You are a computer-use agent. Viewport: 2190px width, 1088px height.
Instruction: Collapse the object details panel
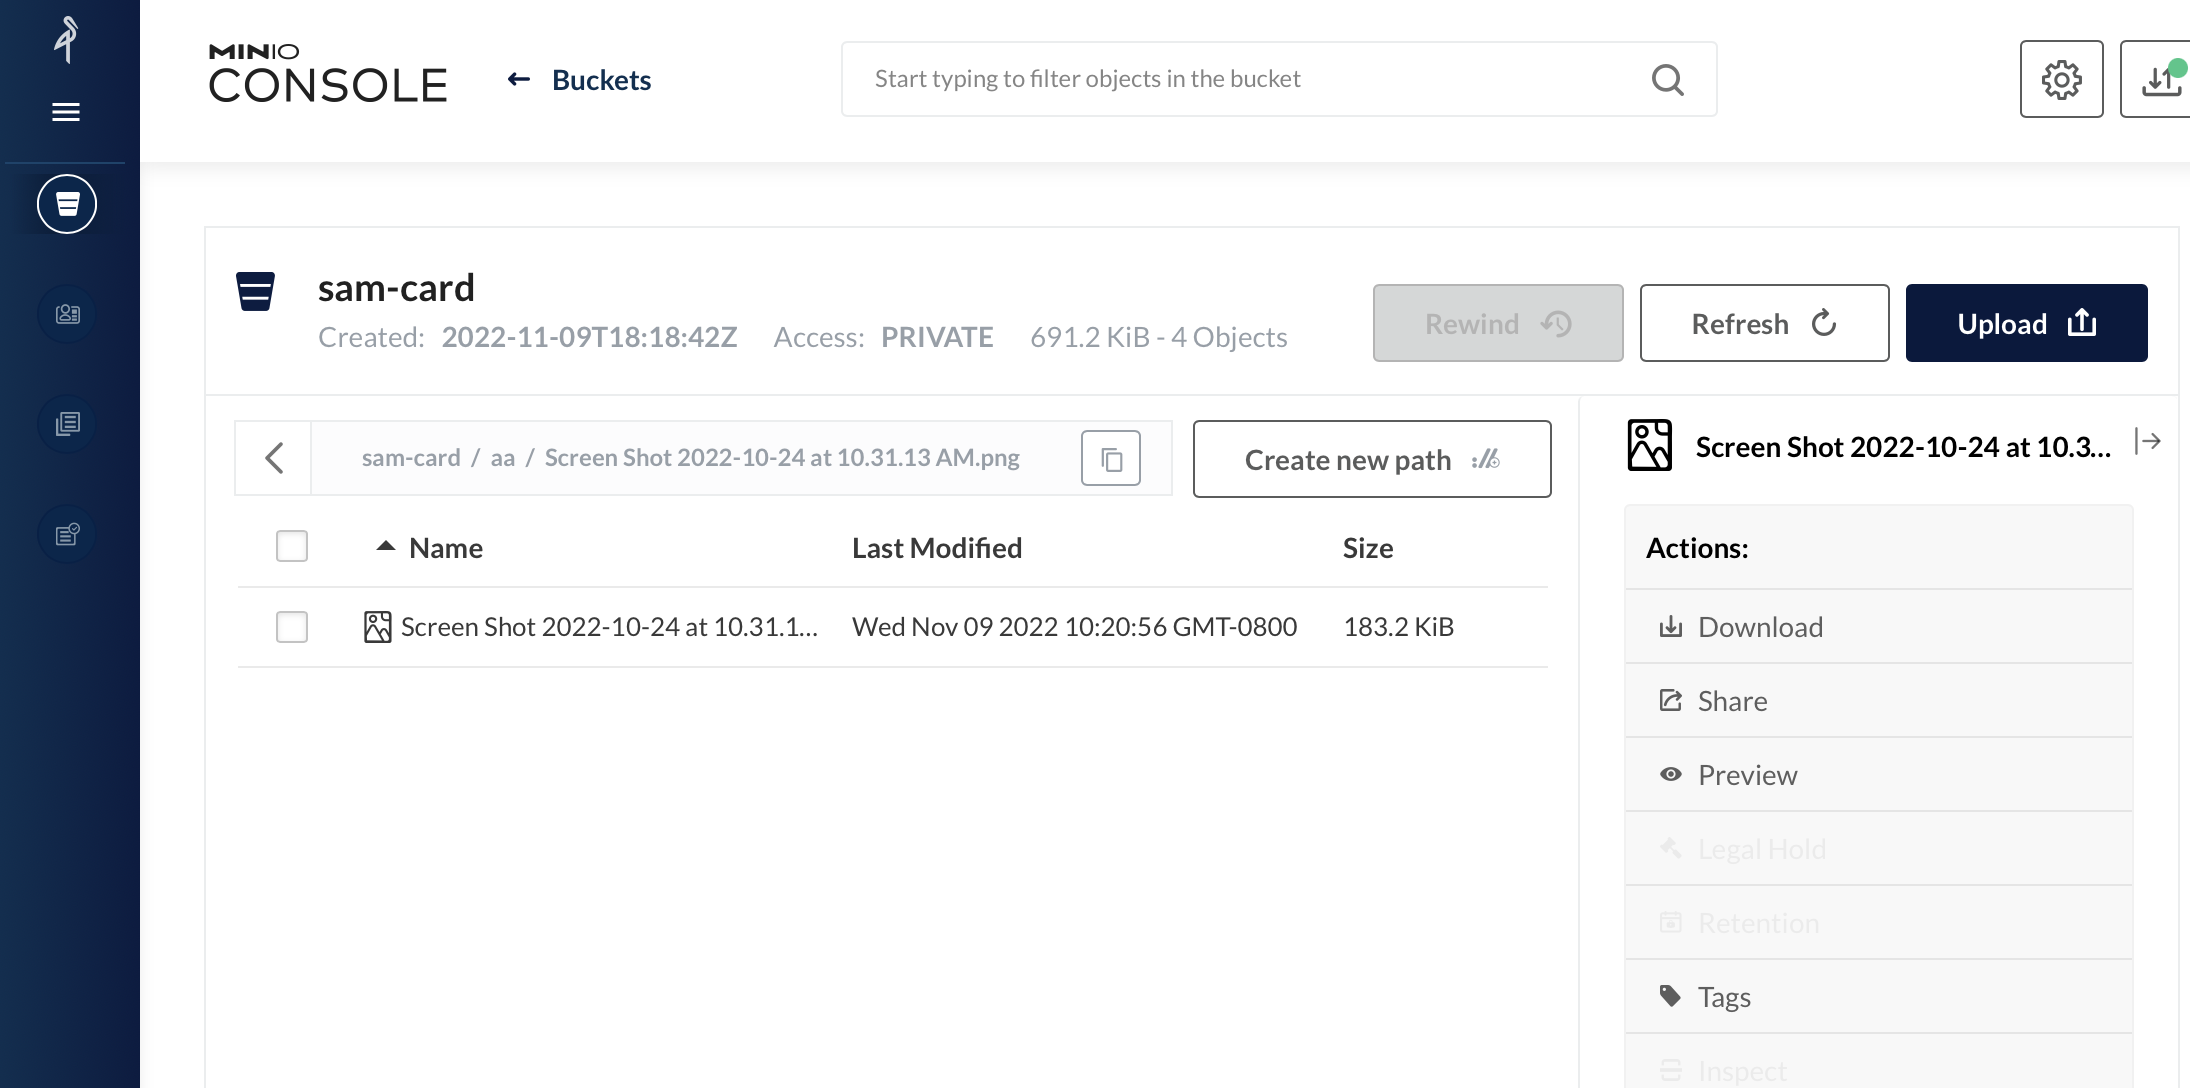click(x=2147, y=441)
